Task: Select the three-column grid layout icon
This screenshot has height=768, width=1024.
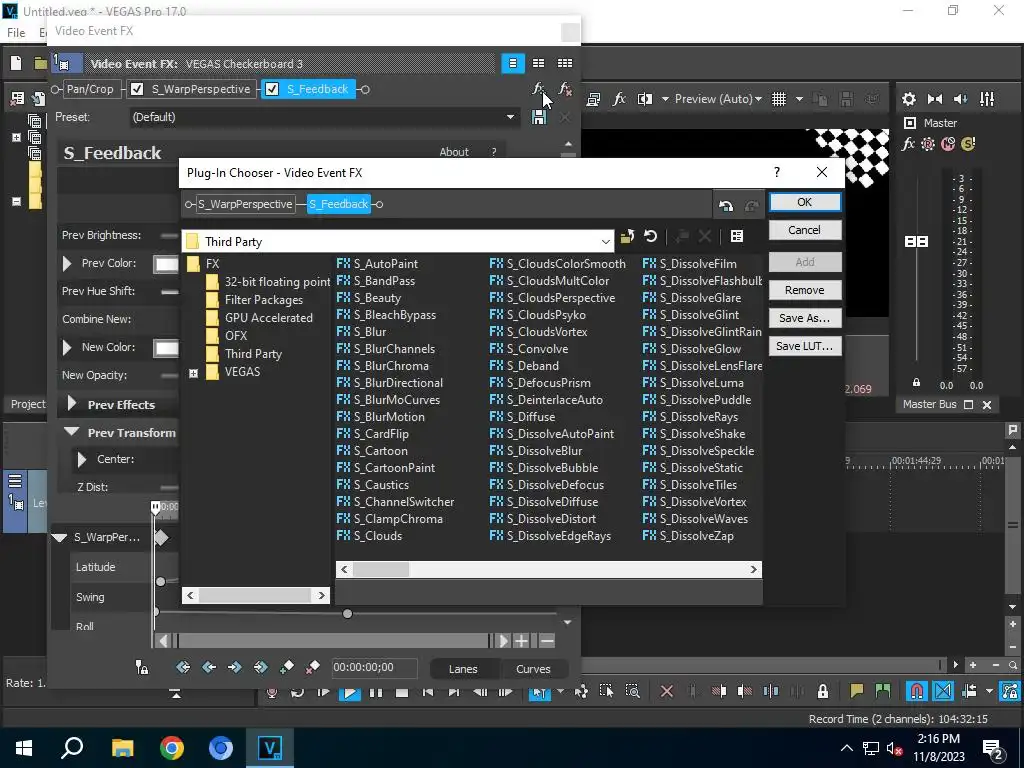Action: tap(565, 63)
